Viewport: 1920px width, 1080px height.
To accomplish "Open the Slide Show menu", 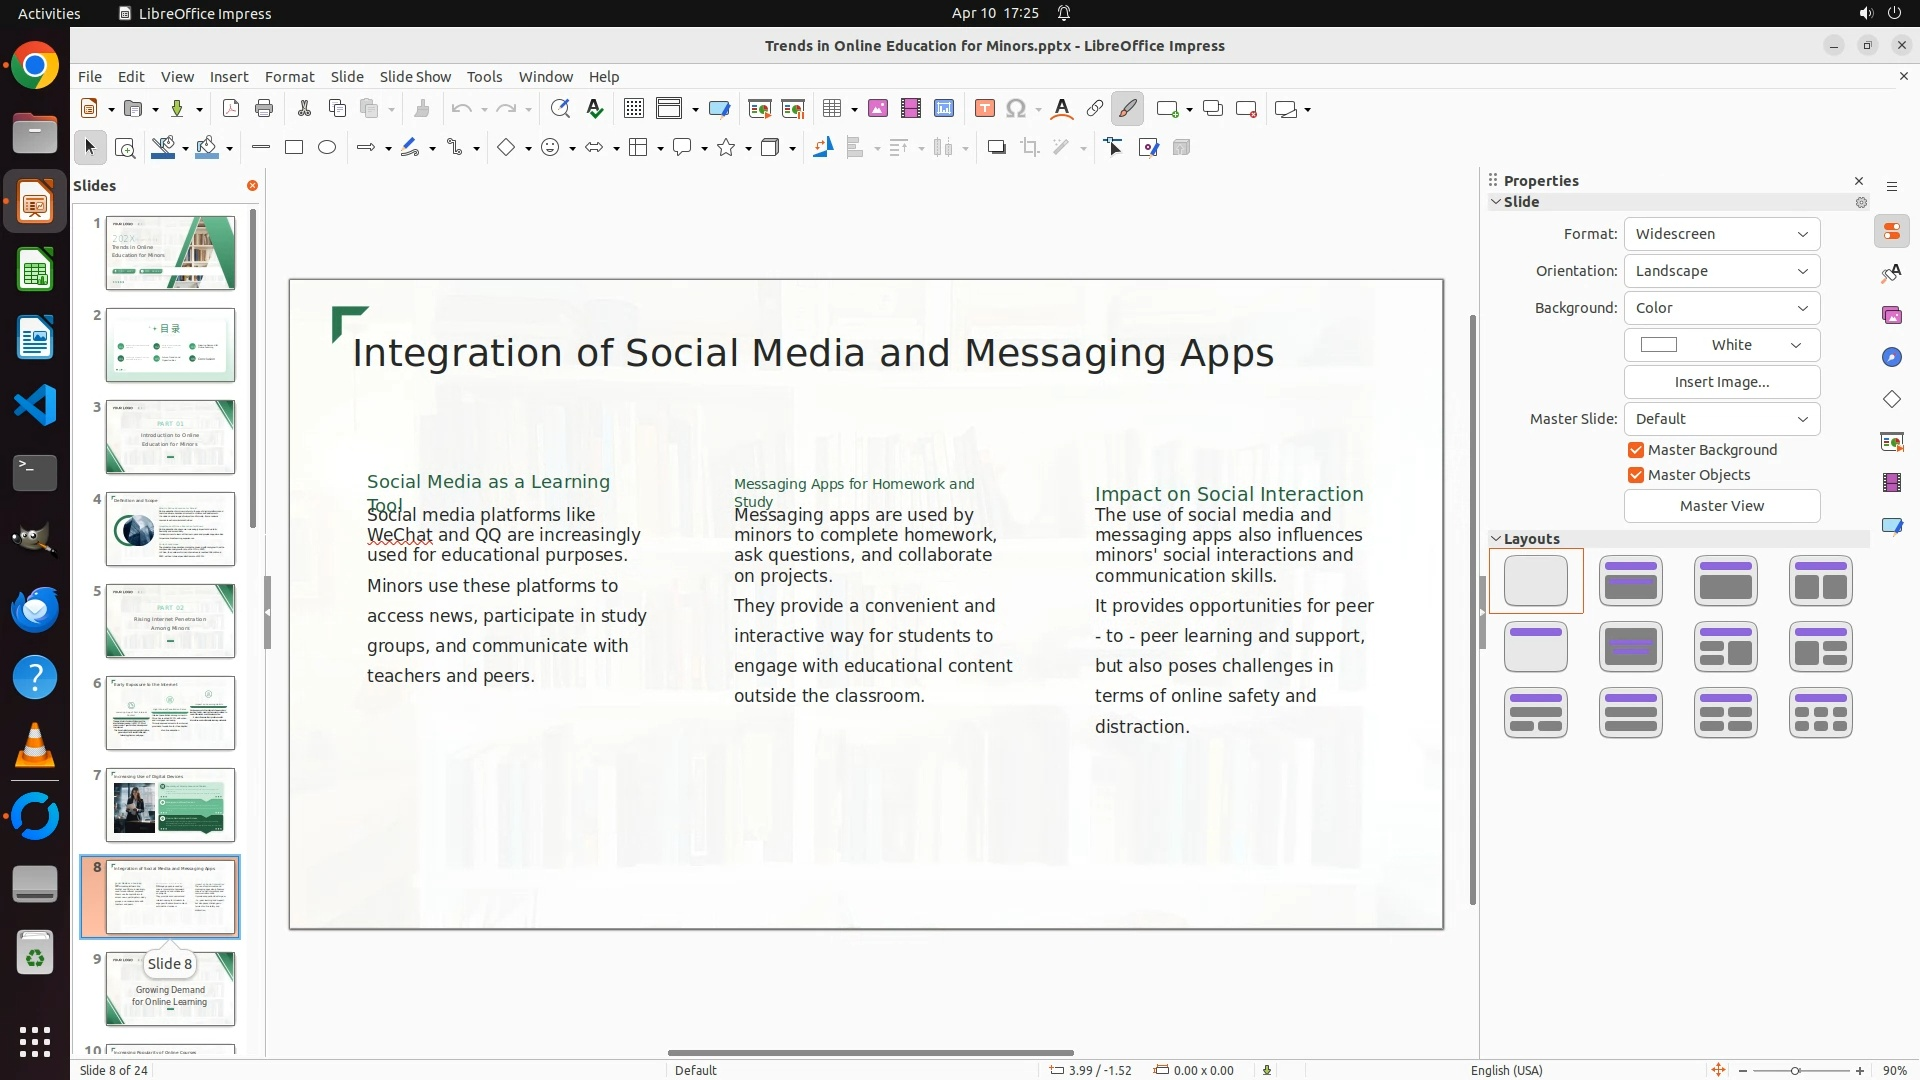I will (415, 77).
